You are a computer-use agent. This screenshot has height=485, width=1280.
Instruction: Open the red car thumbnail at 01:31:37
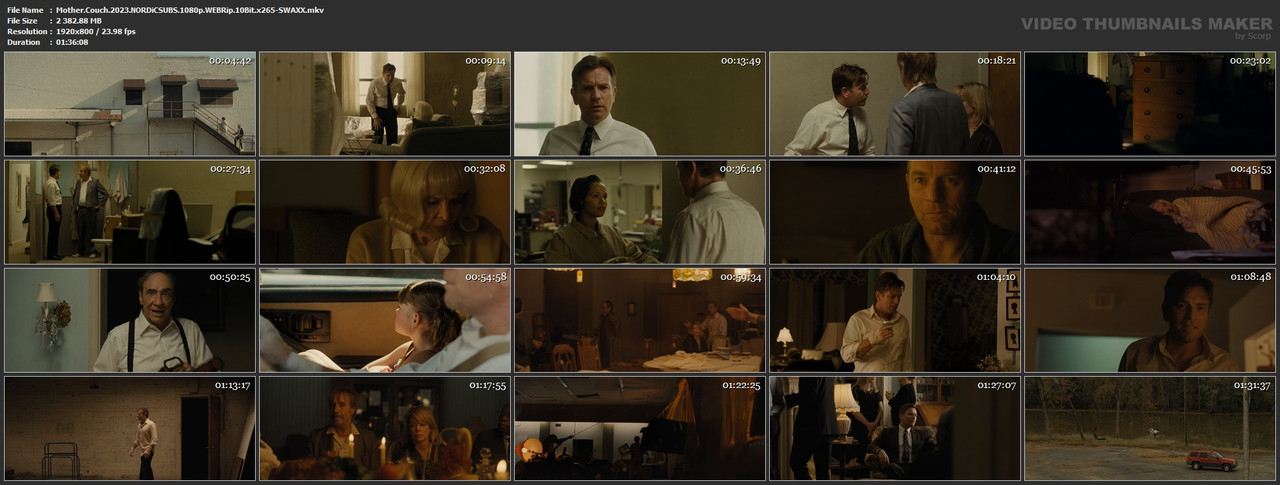point(1150,428)
